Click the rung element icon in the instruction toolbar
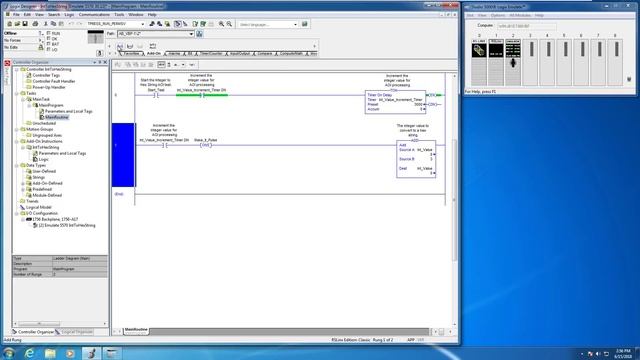The height and width of the screenshot is (360, 640). [x=120, y=46]
